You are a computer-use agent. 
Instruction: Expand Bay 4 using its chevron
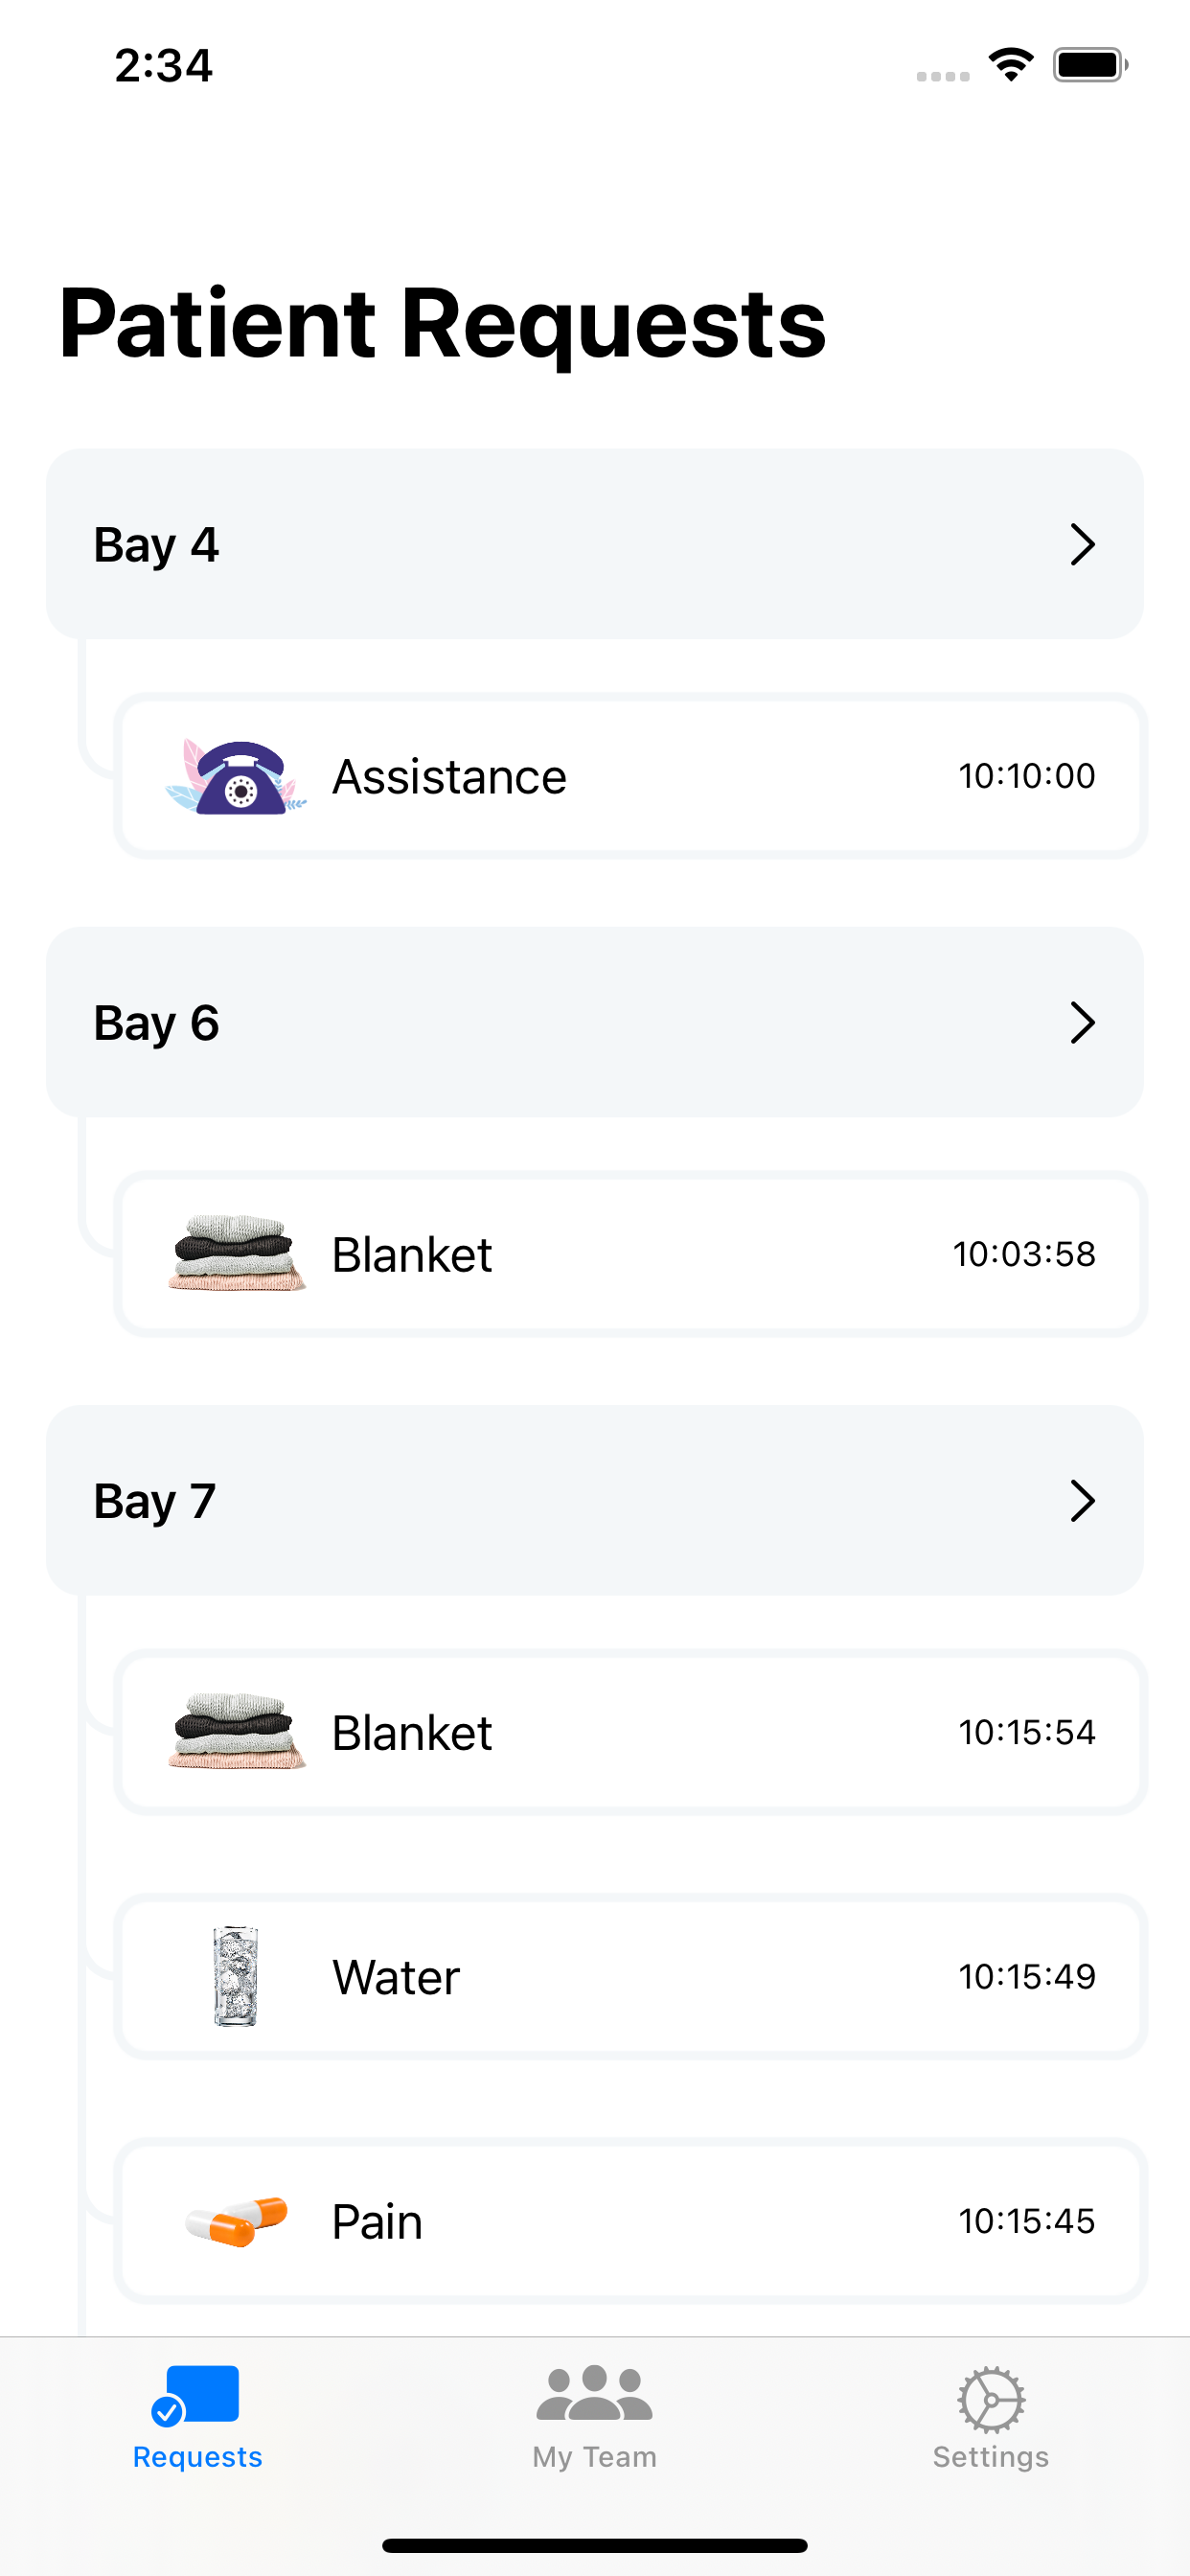coord(1082,544)
